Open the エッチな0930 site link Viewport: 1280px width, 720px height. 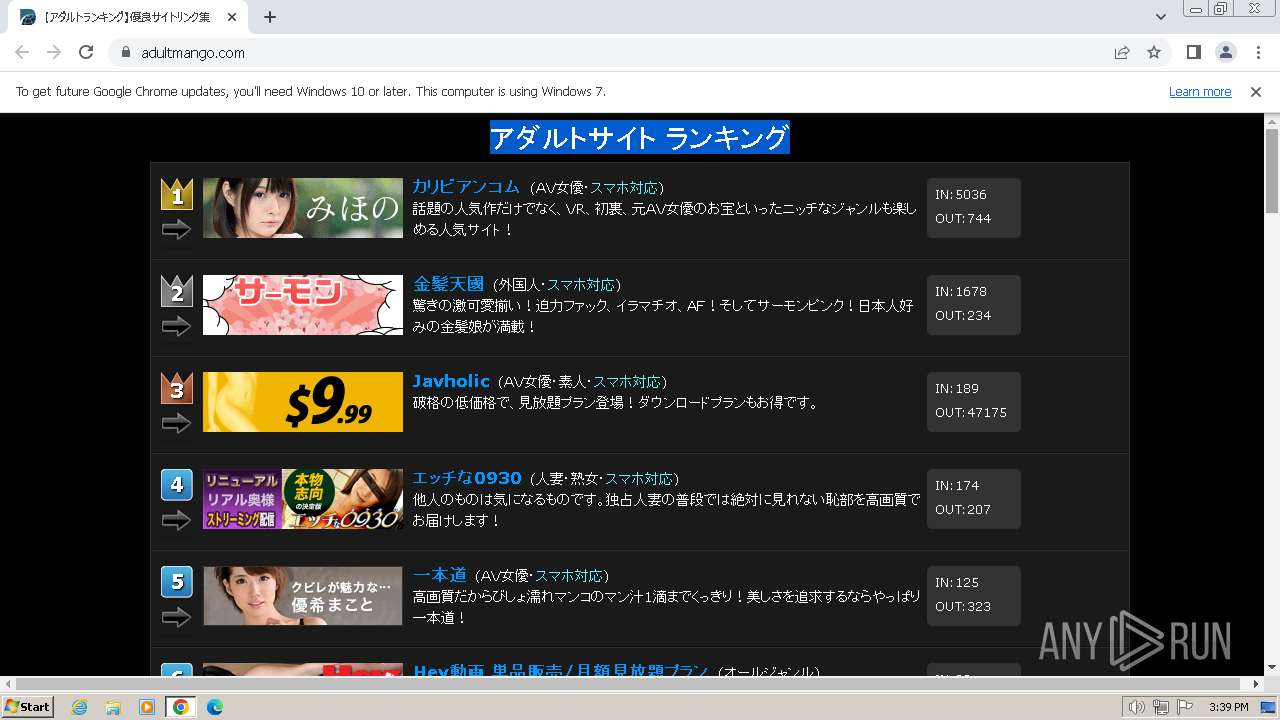coord(467,478)
